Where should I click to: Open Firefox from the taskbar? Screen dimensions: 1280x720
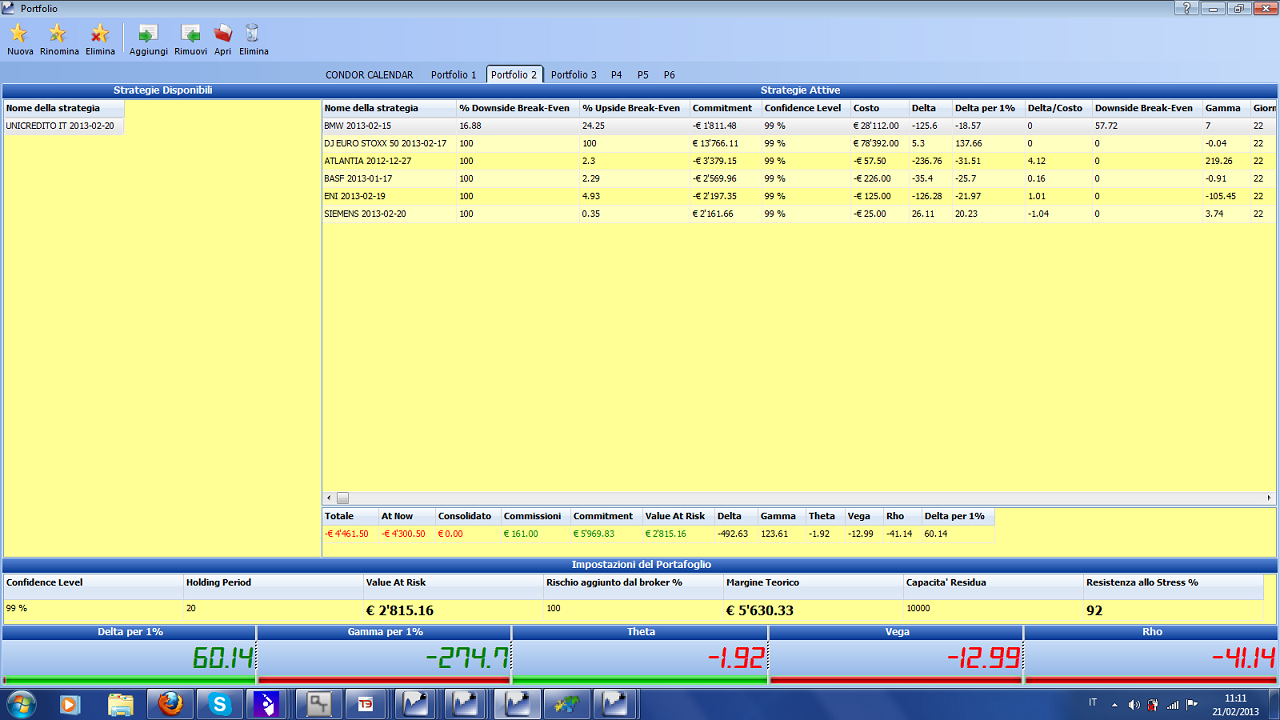click(x=171, y=704)
